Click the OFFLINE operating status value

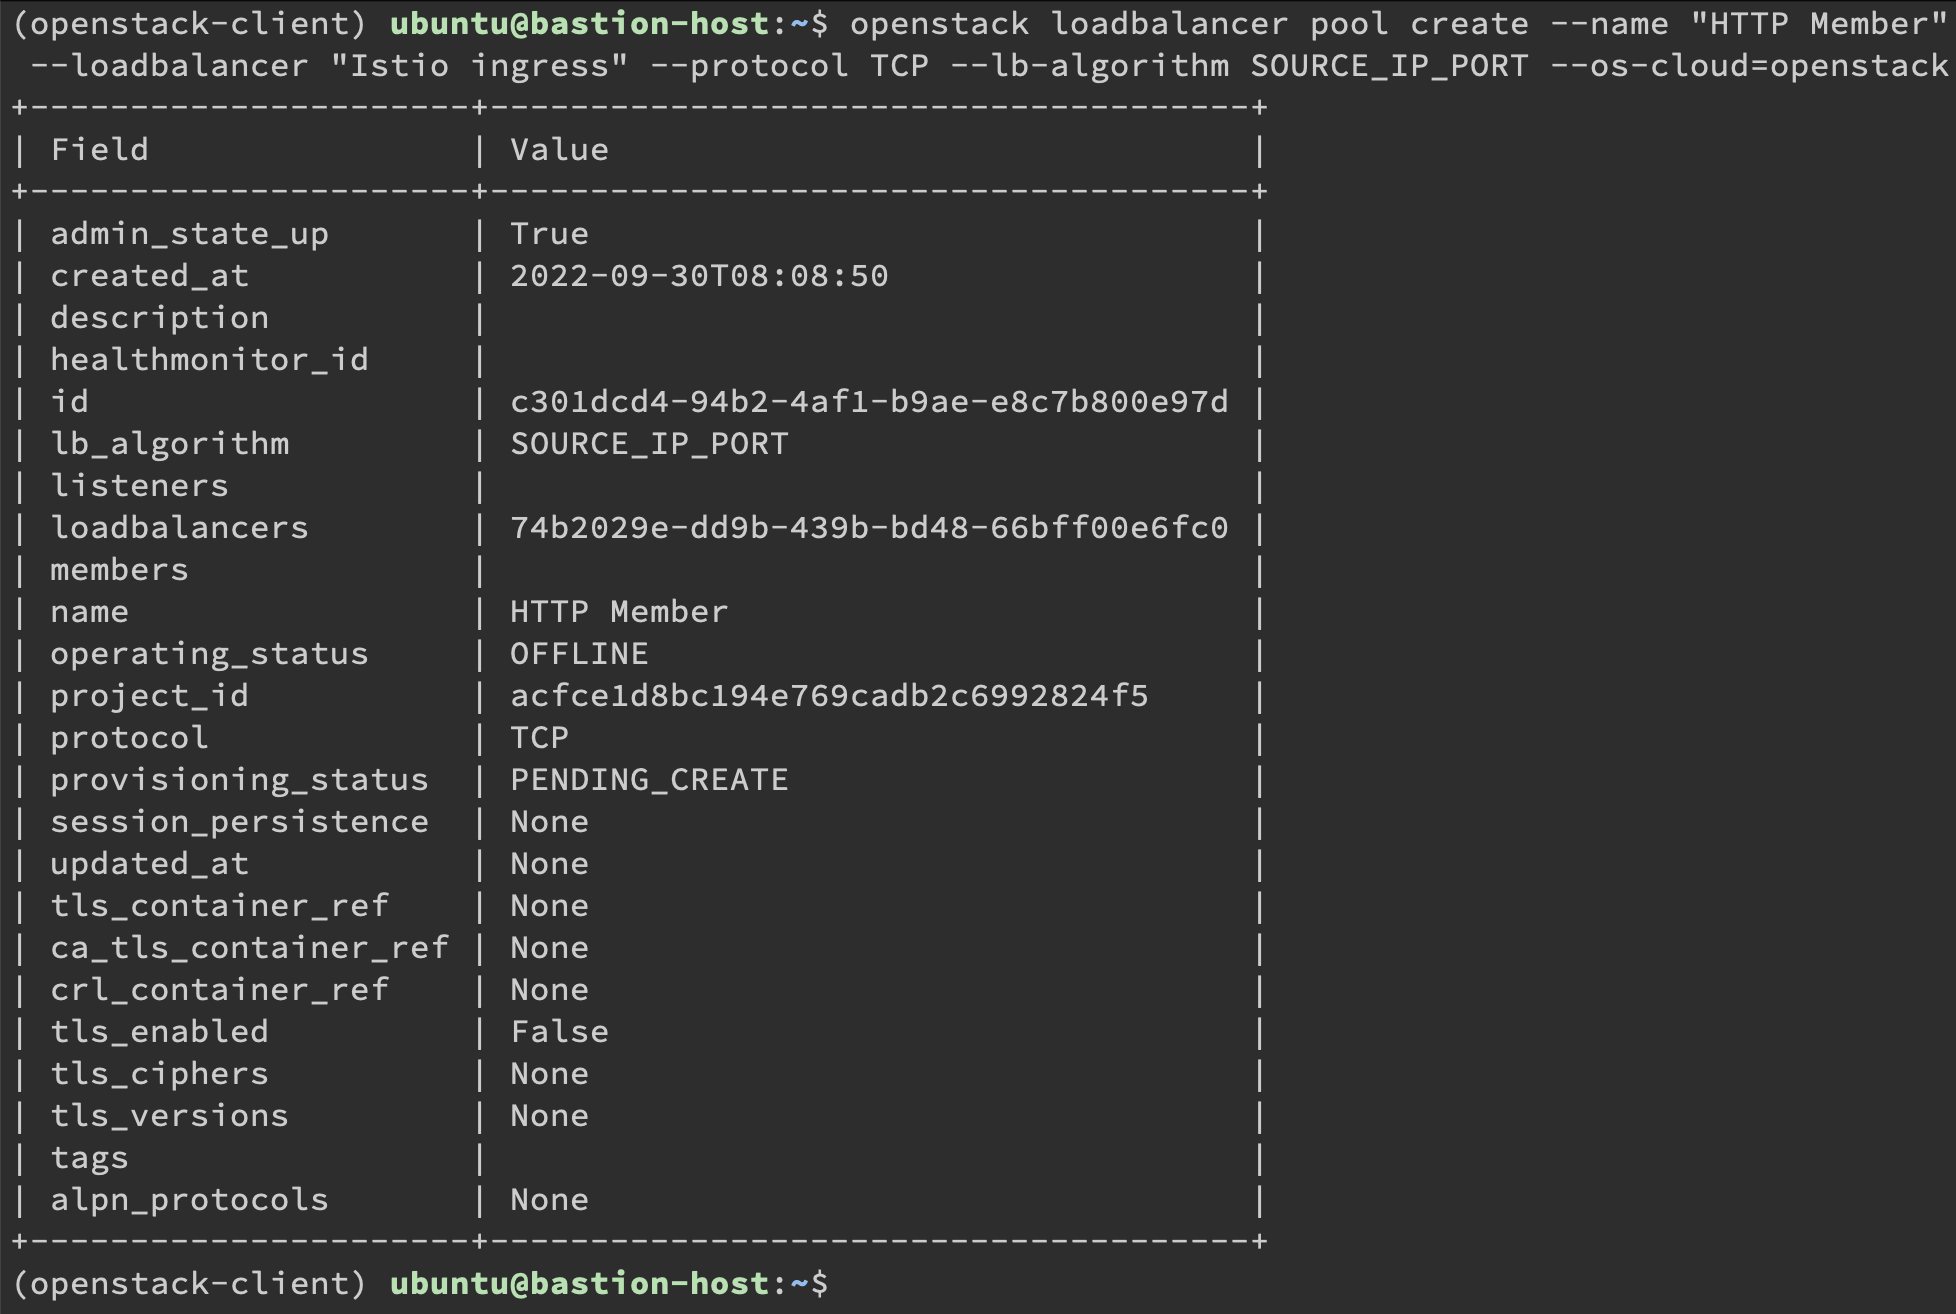click(579, 654)
